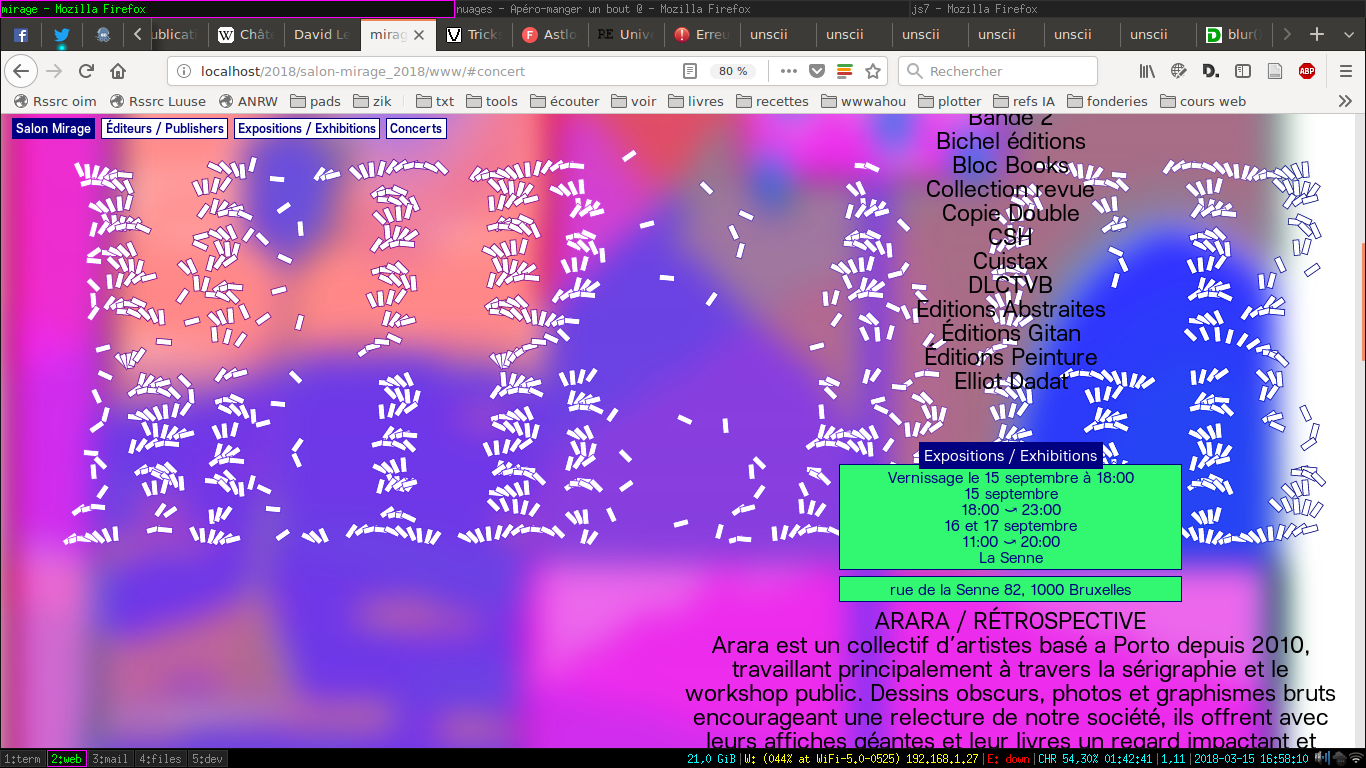Image resolution: width=1366 pixels, height=768 pixels.
Task: Toggle reader view in address bar
Action: pyautogui.click(x=689, y=71)
